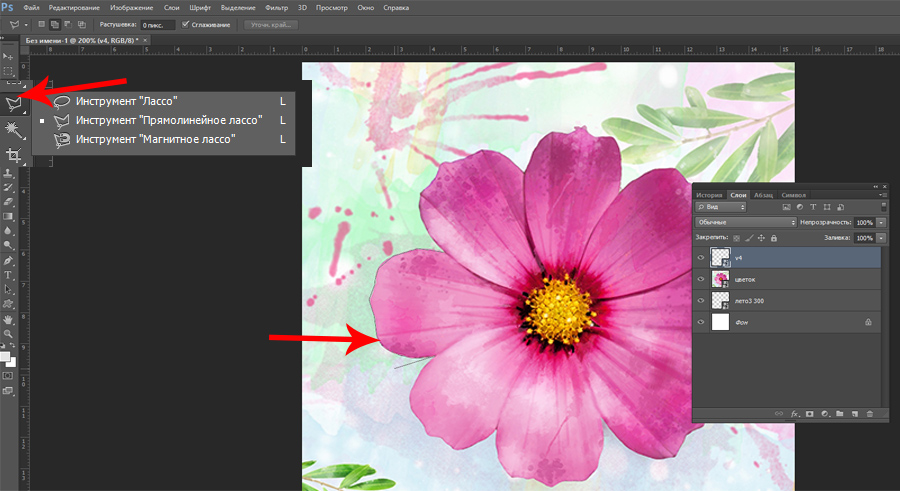Screen dimensions: 900x491
Task: Hide the Фон layer eye icon
Action: click(x=702, y=322)
